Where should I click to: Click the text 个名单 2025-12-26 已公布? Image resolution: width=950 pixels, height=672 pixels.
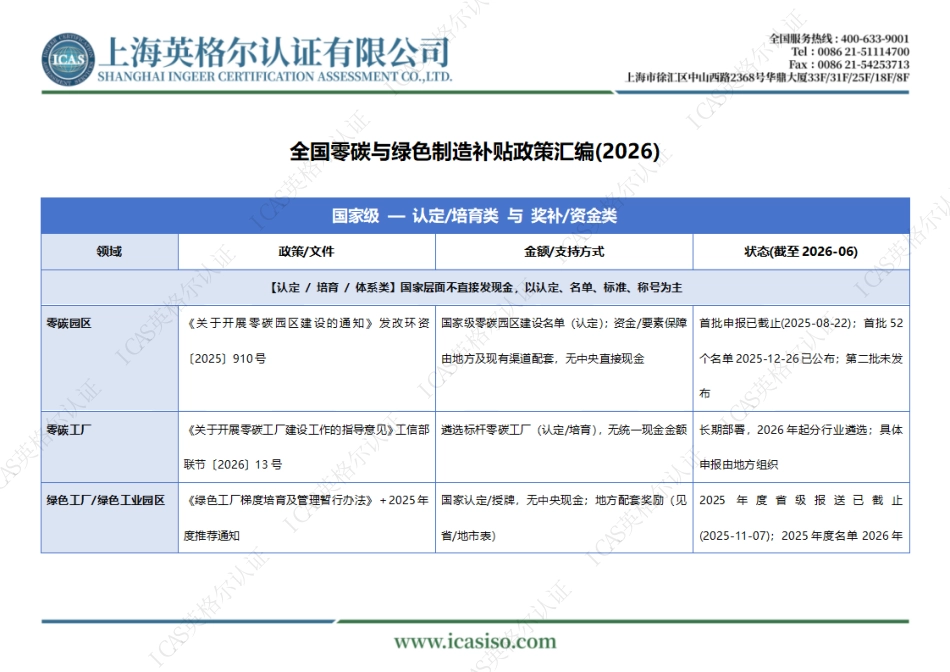[768, 359]
